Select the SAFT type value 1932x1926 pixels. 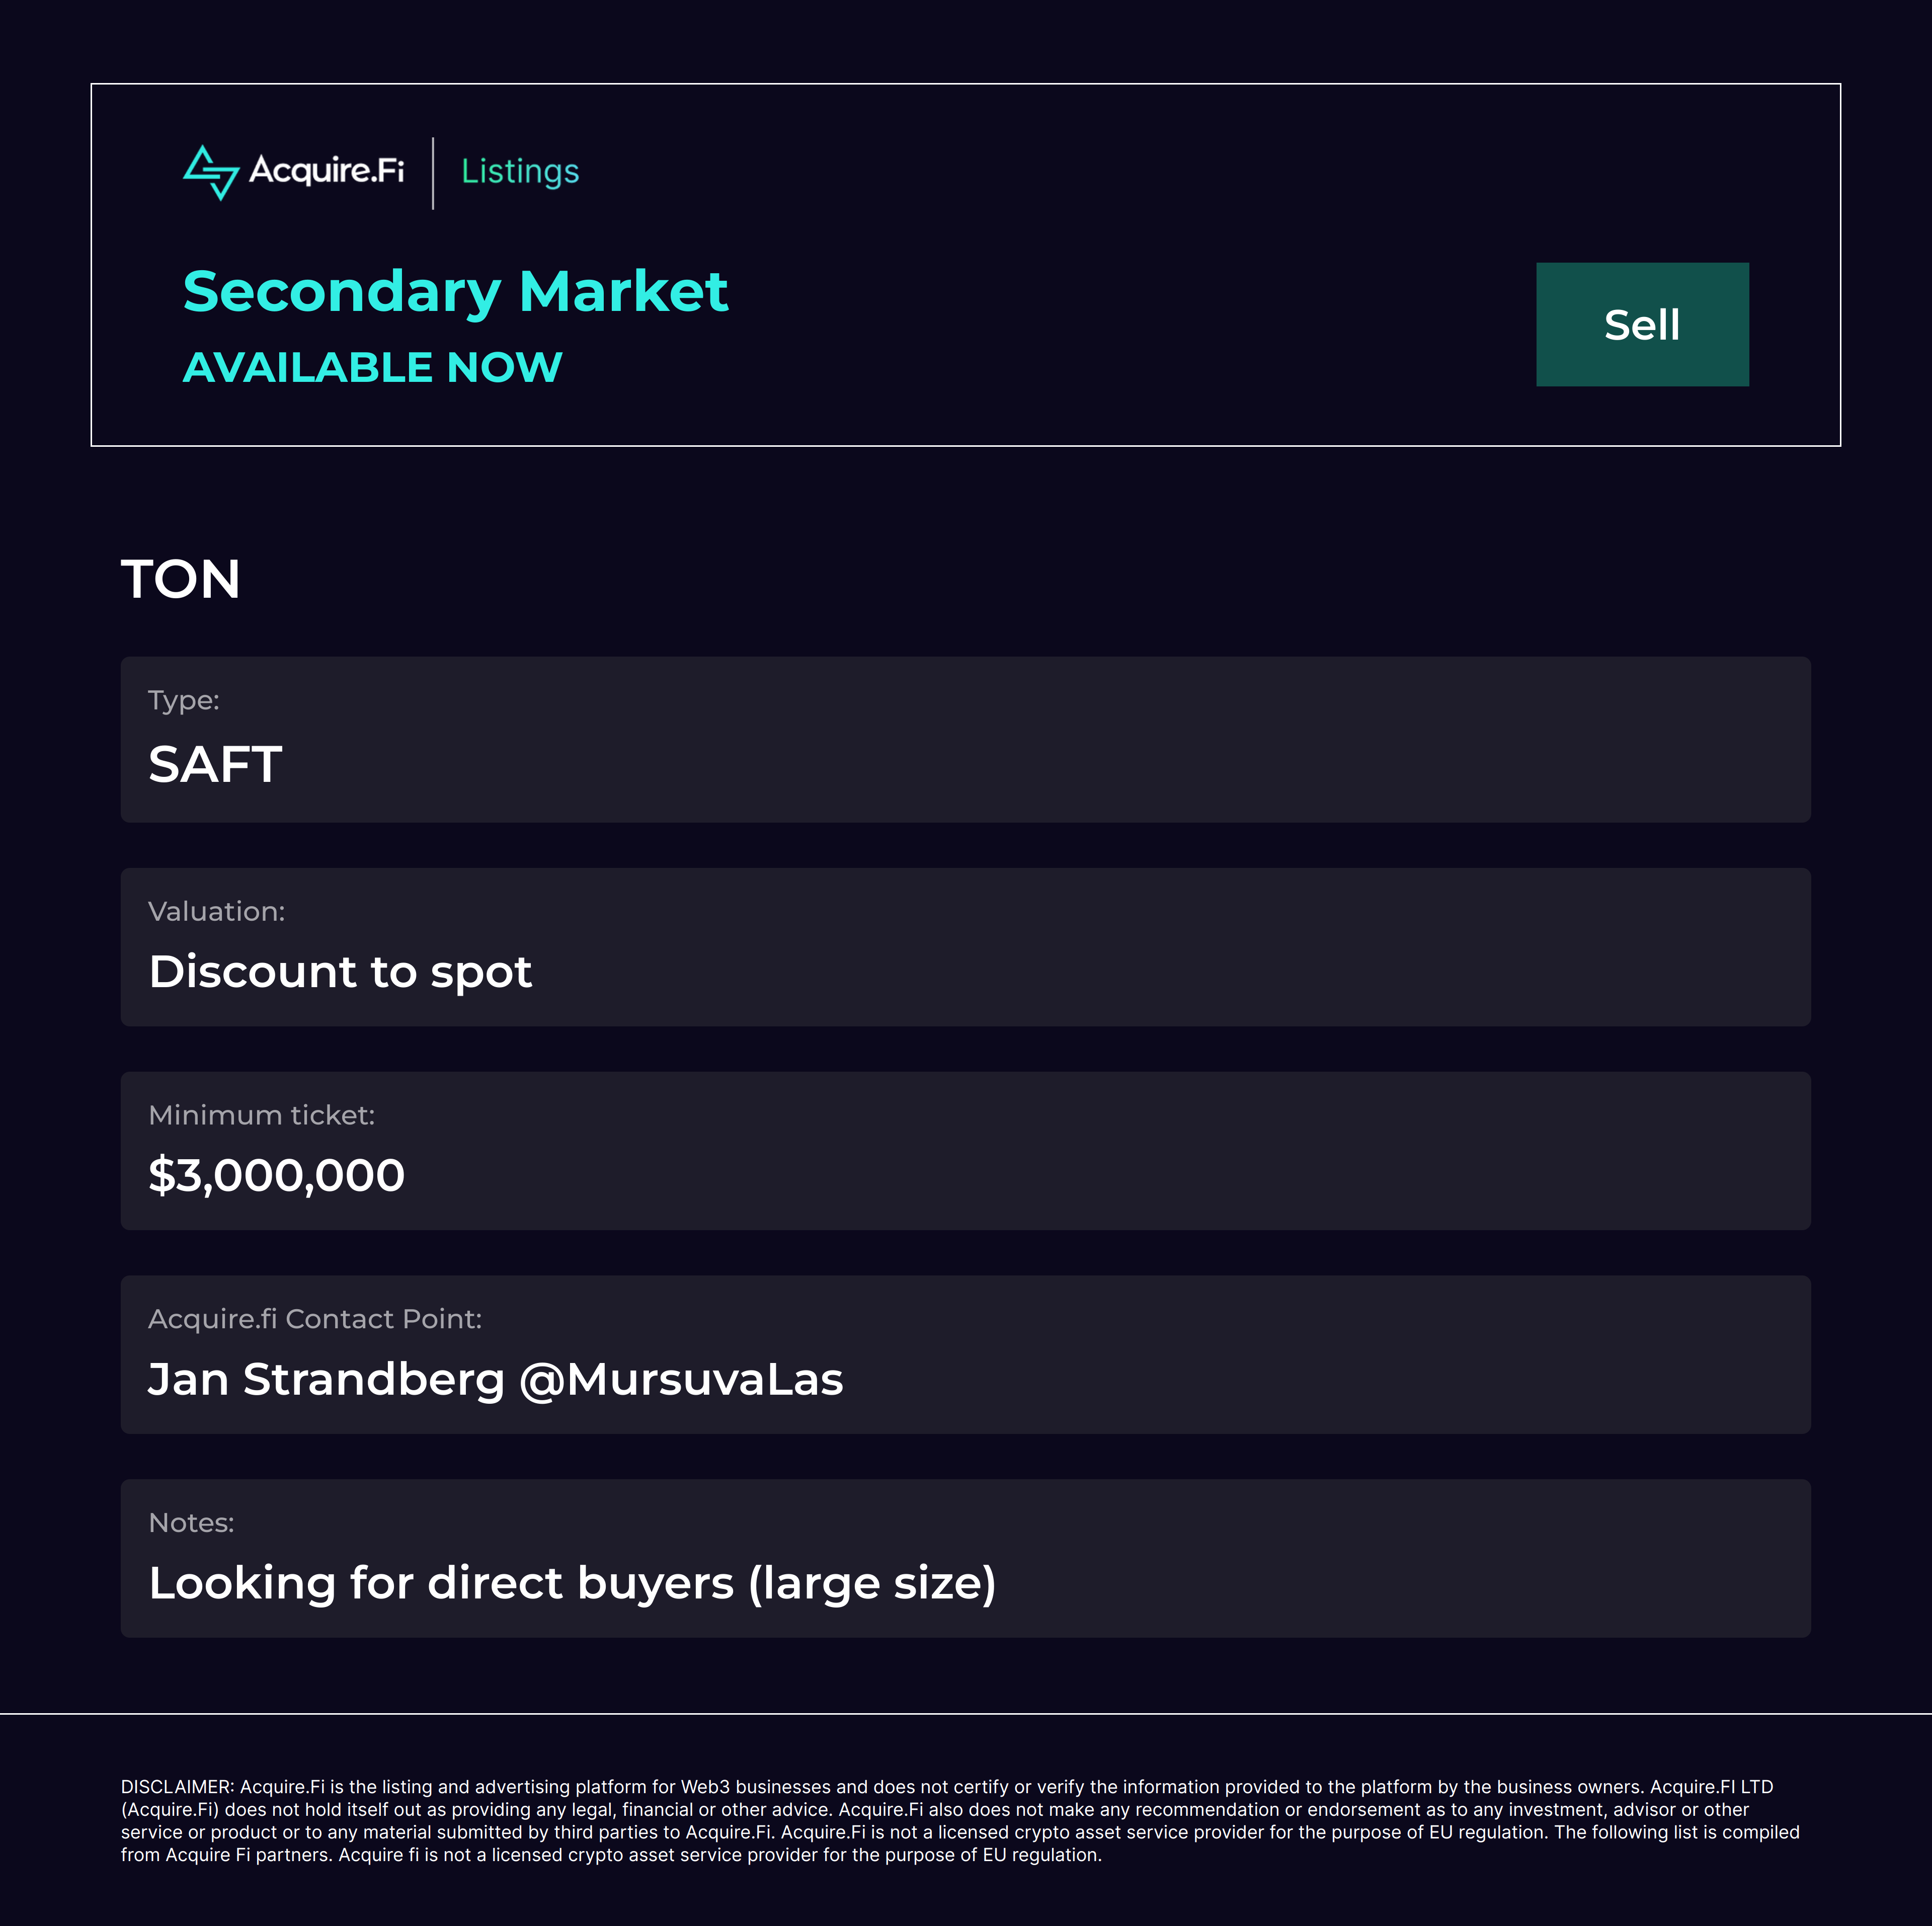(215, 765)
